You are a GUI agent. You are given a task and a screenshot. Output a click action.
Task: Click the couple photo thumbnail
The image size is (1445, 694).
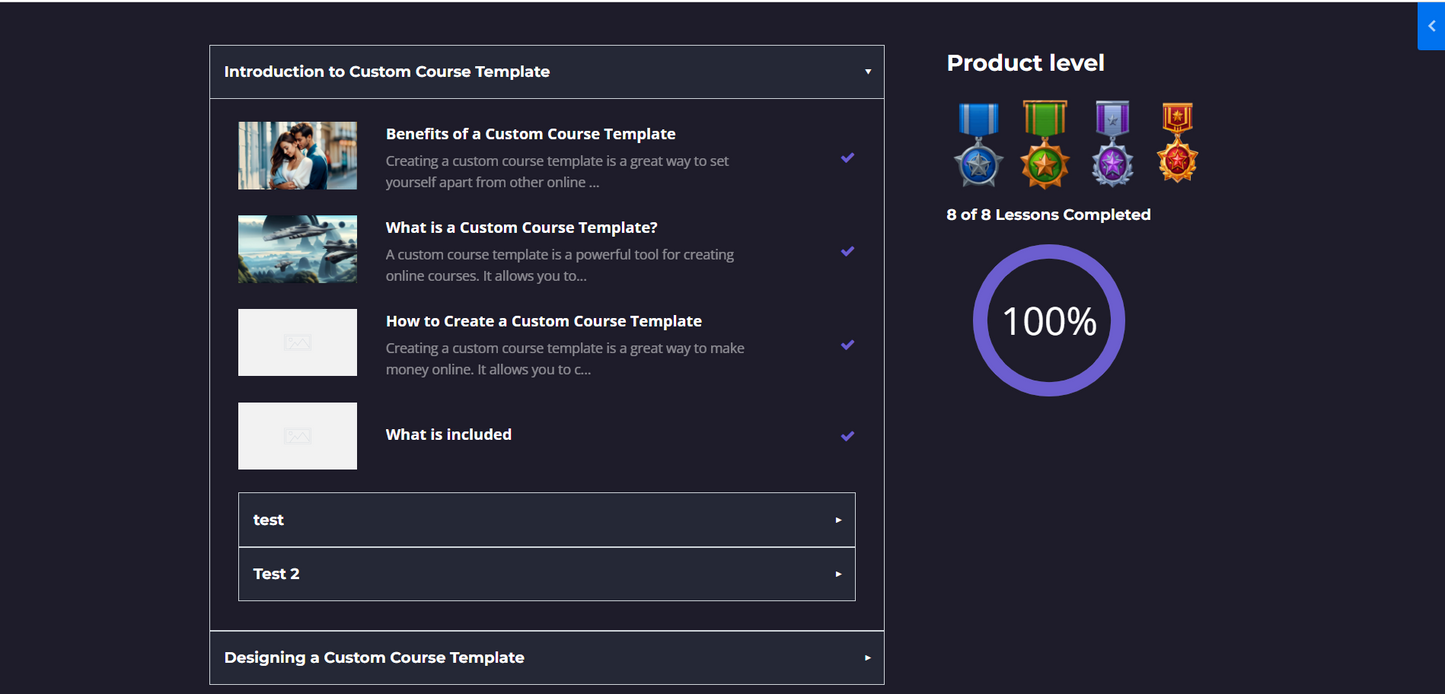(297, 156)
